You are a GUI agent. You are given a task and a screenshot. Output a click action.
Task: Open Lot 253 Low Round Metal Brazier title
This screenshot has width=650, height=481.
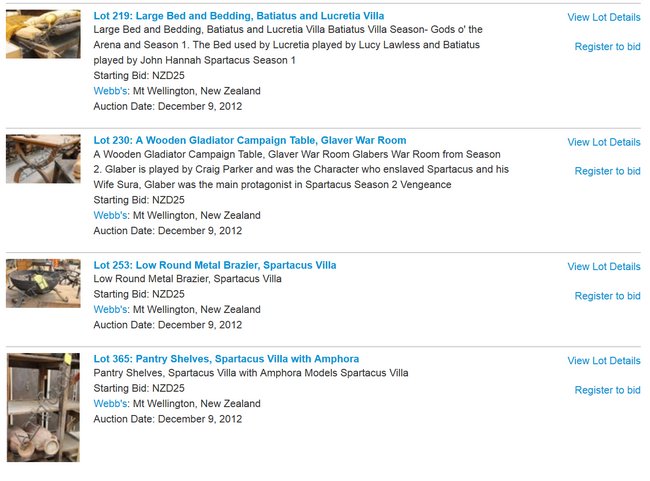[x=215, y=265]
